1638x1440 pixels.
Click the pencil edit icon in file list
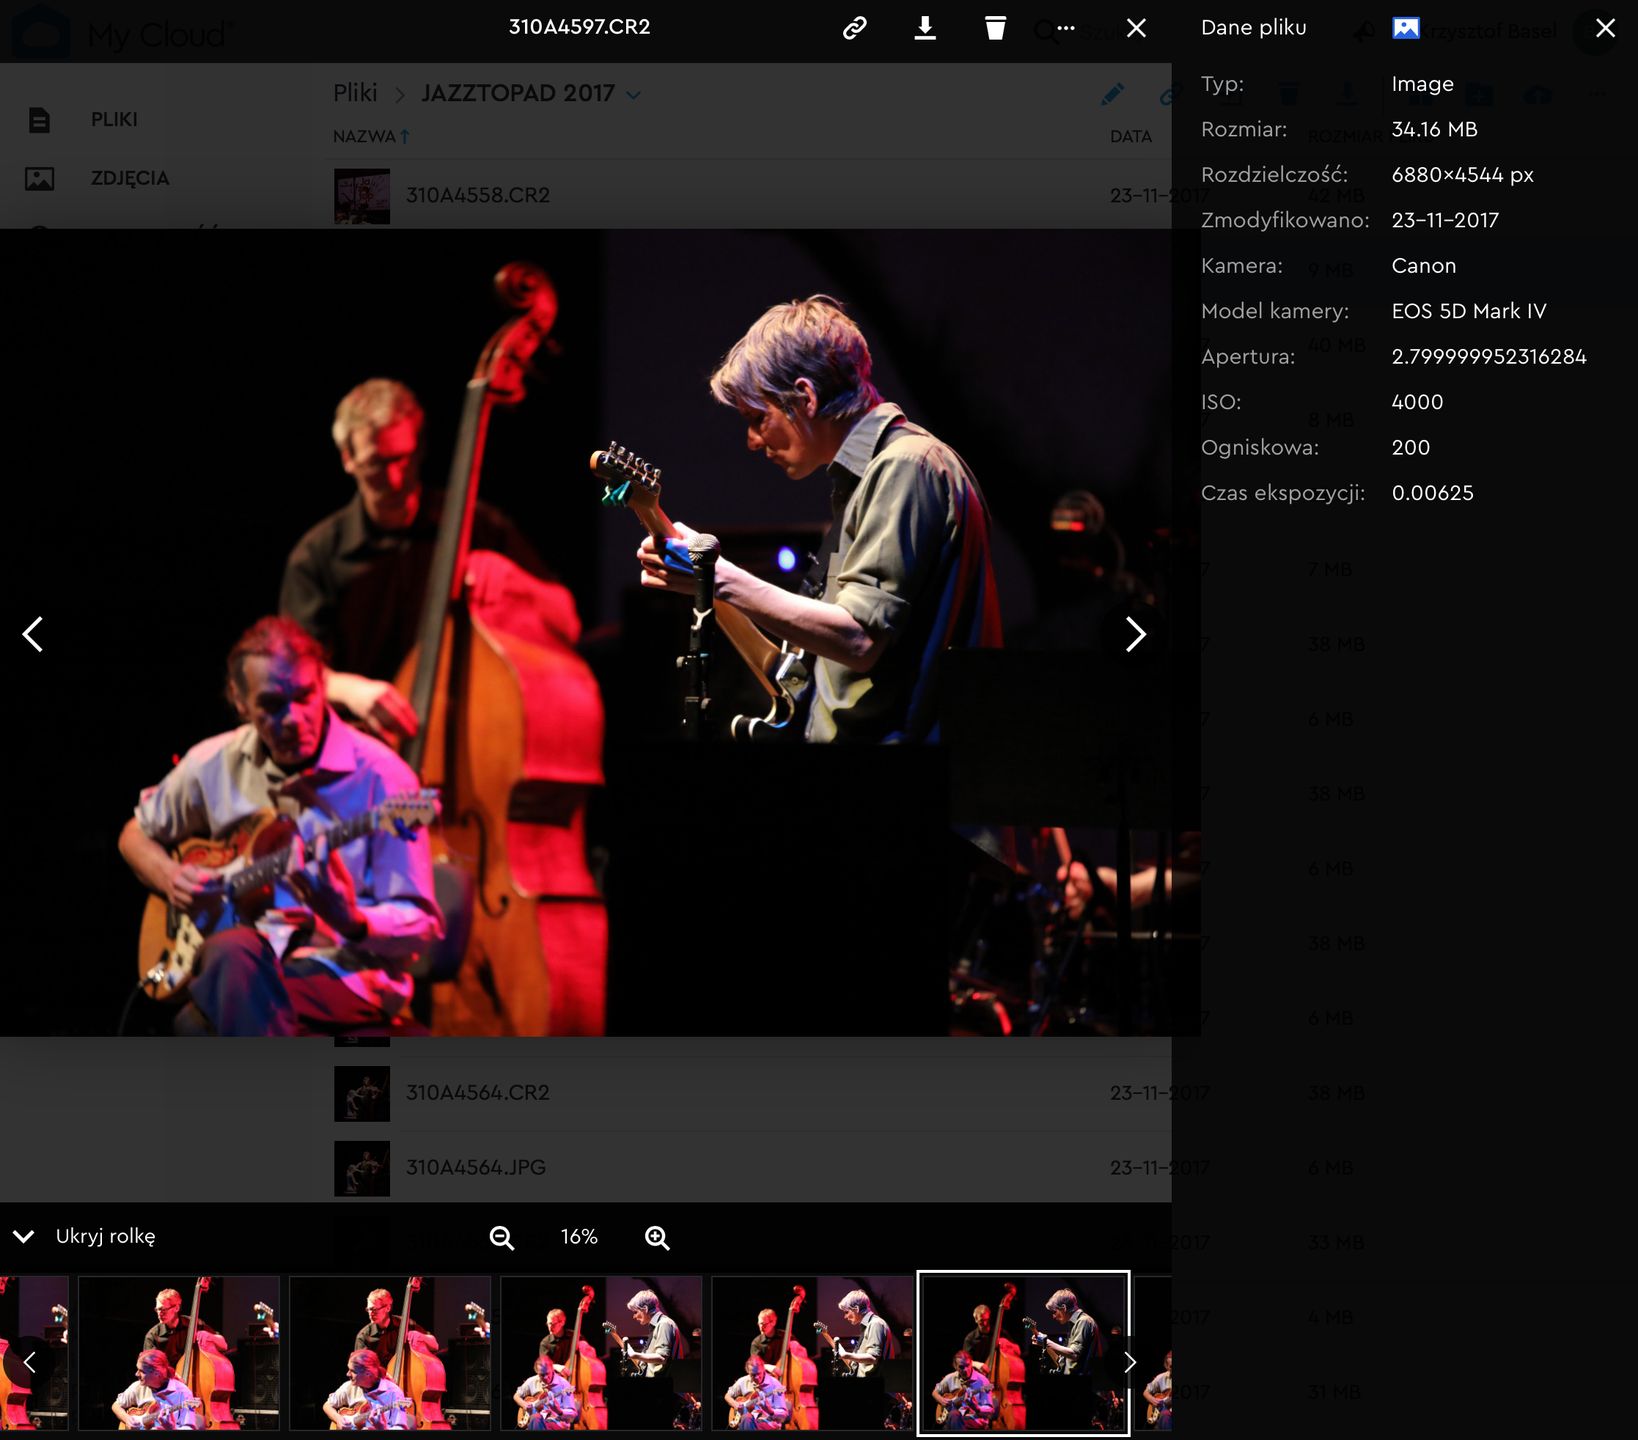click(x=1112, y=95)
